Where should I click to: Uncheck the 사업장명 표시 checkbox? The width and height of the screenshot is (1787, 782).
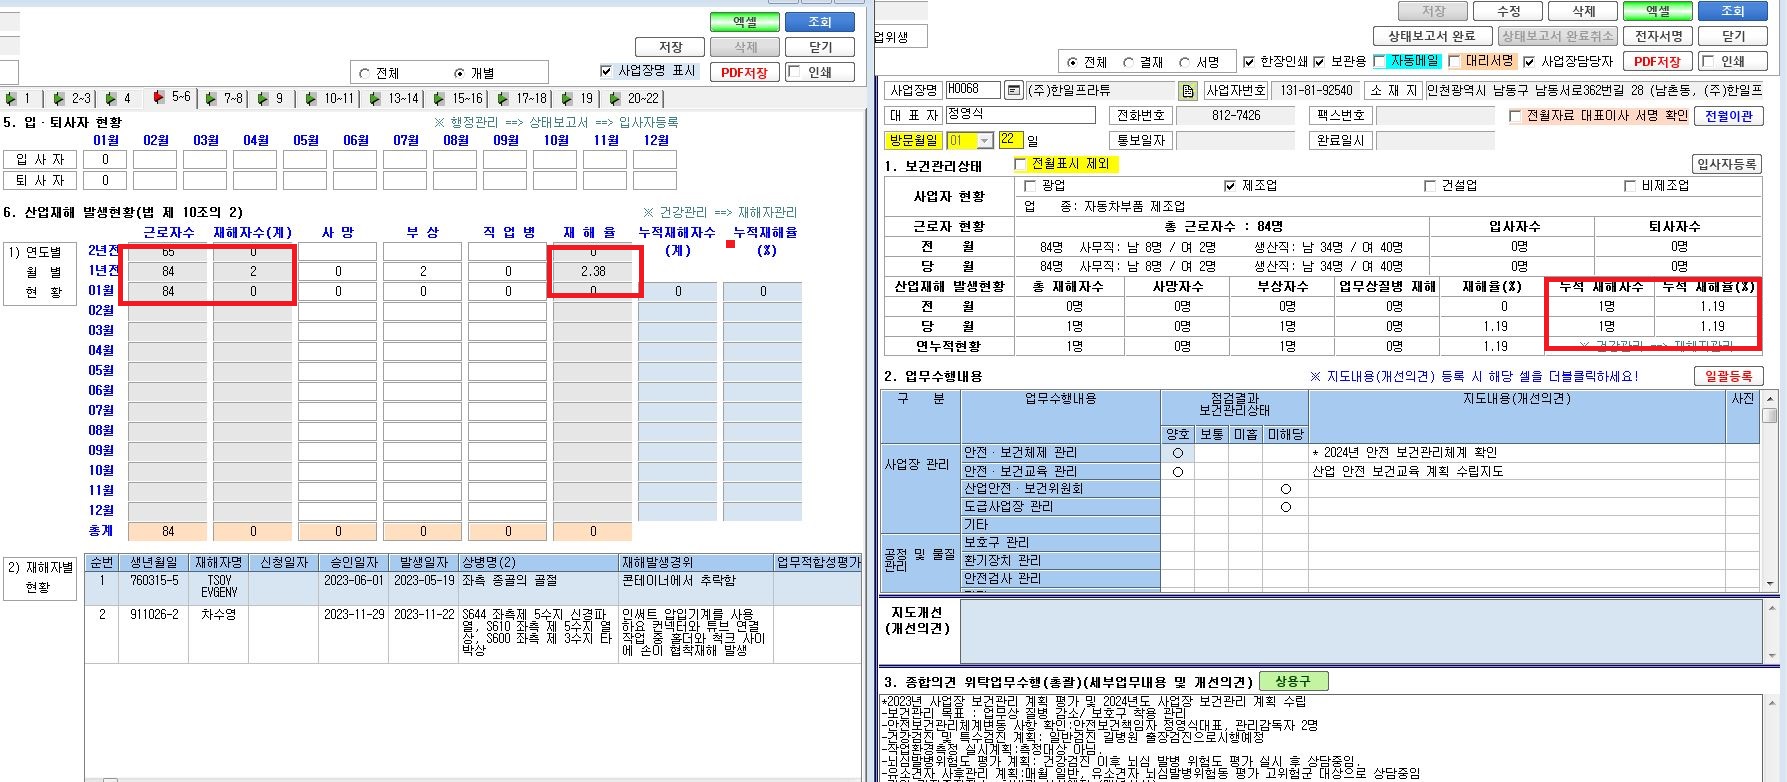click(x=606, y=71)
